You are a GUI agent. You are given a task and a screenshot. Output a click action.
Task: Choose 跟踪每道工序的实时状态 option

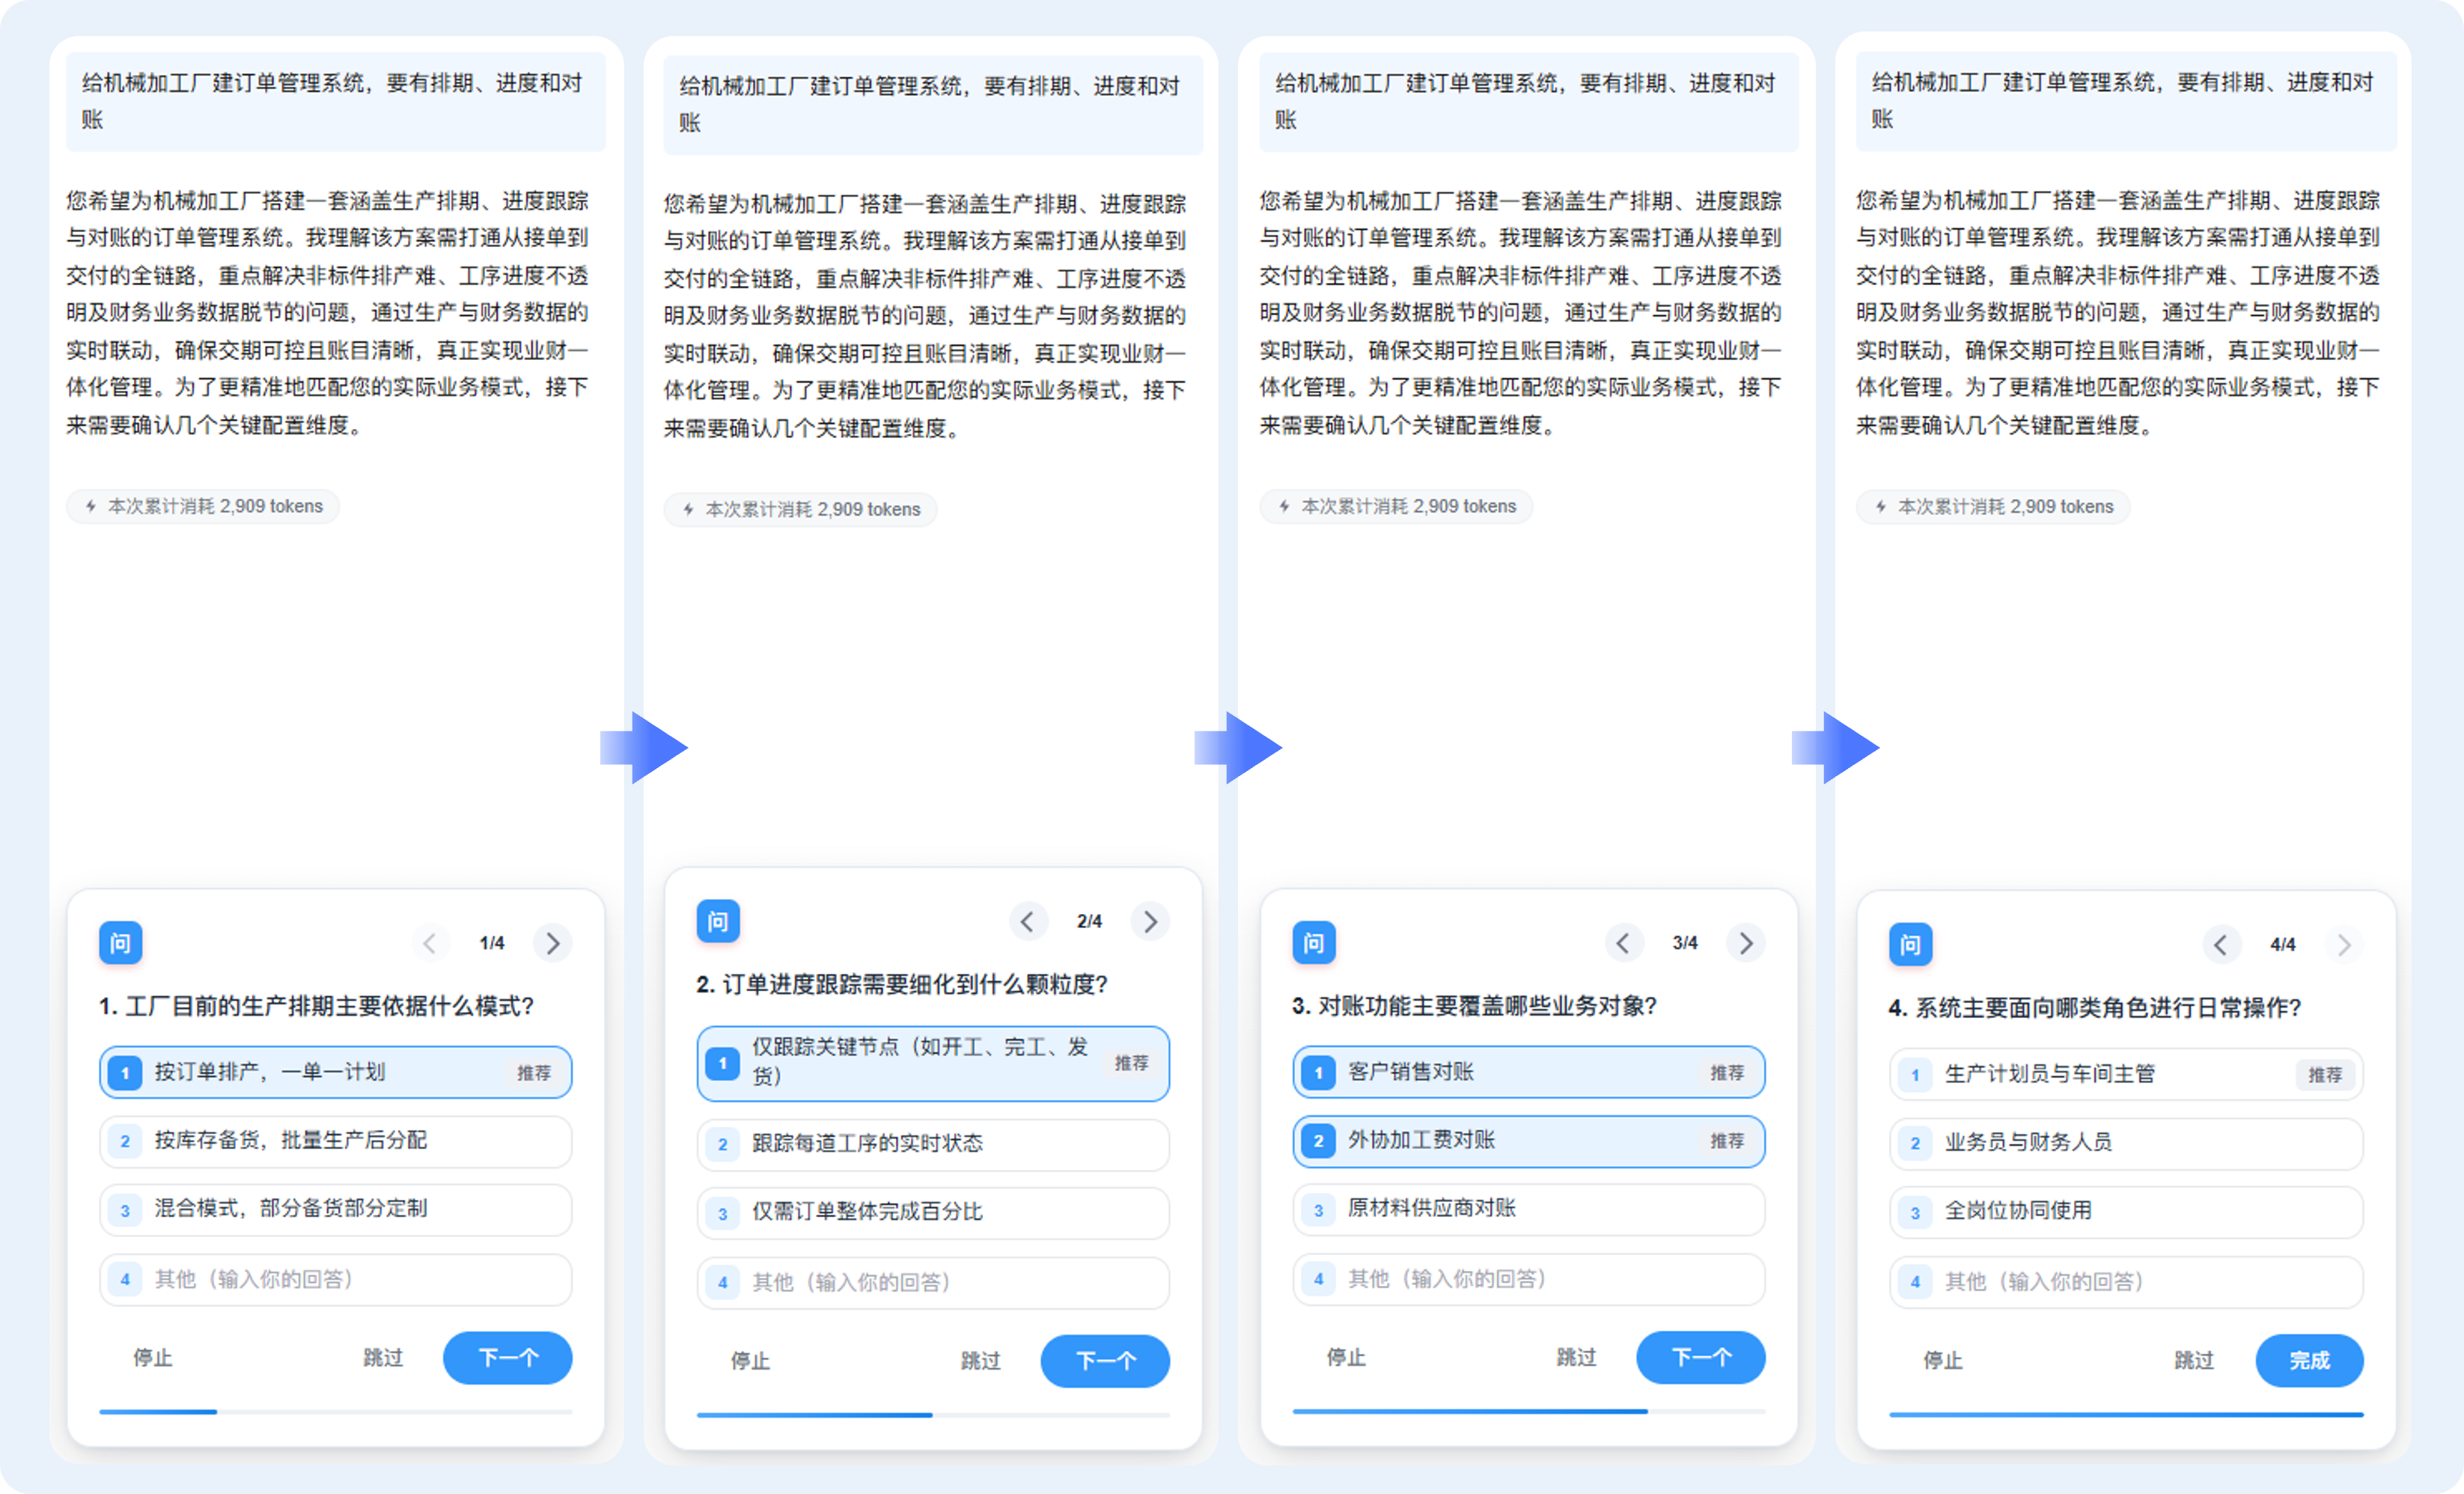tap(933, 1144)
